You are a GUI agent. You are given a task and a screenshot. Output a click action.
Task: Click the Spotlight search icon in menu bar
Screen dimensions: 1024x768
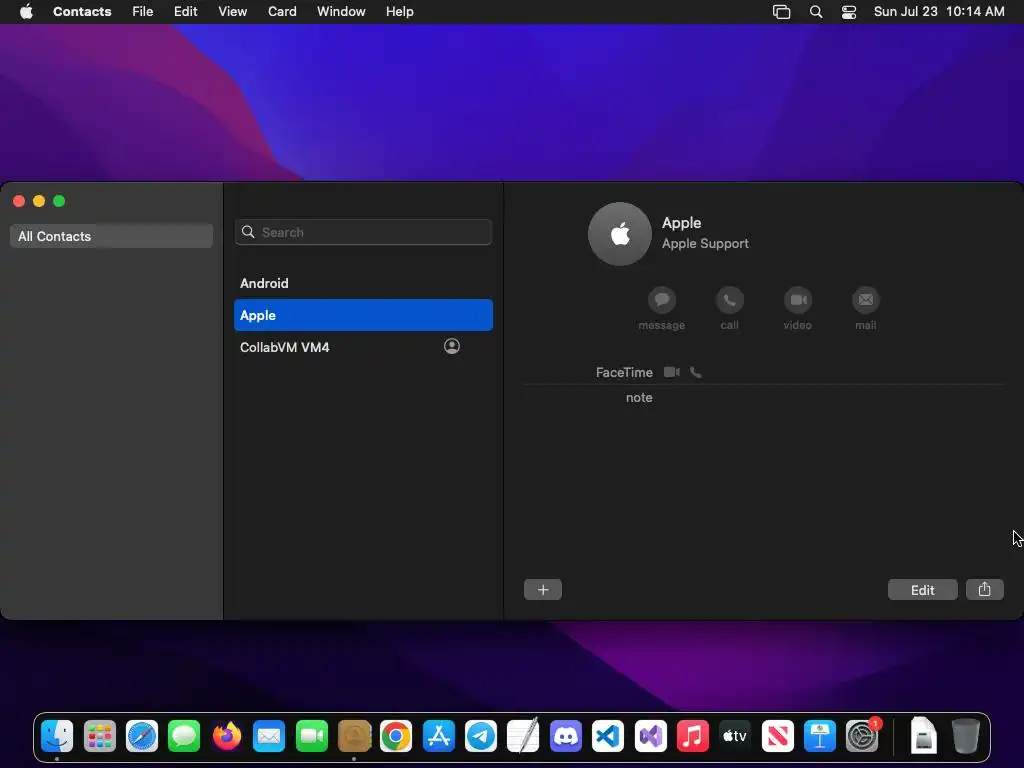[816, 12]
